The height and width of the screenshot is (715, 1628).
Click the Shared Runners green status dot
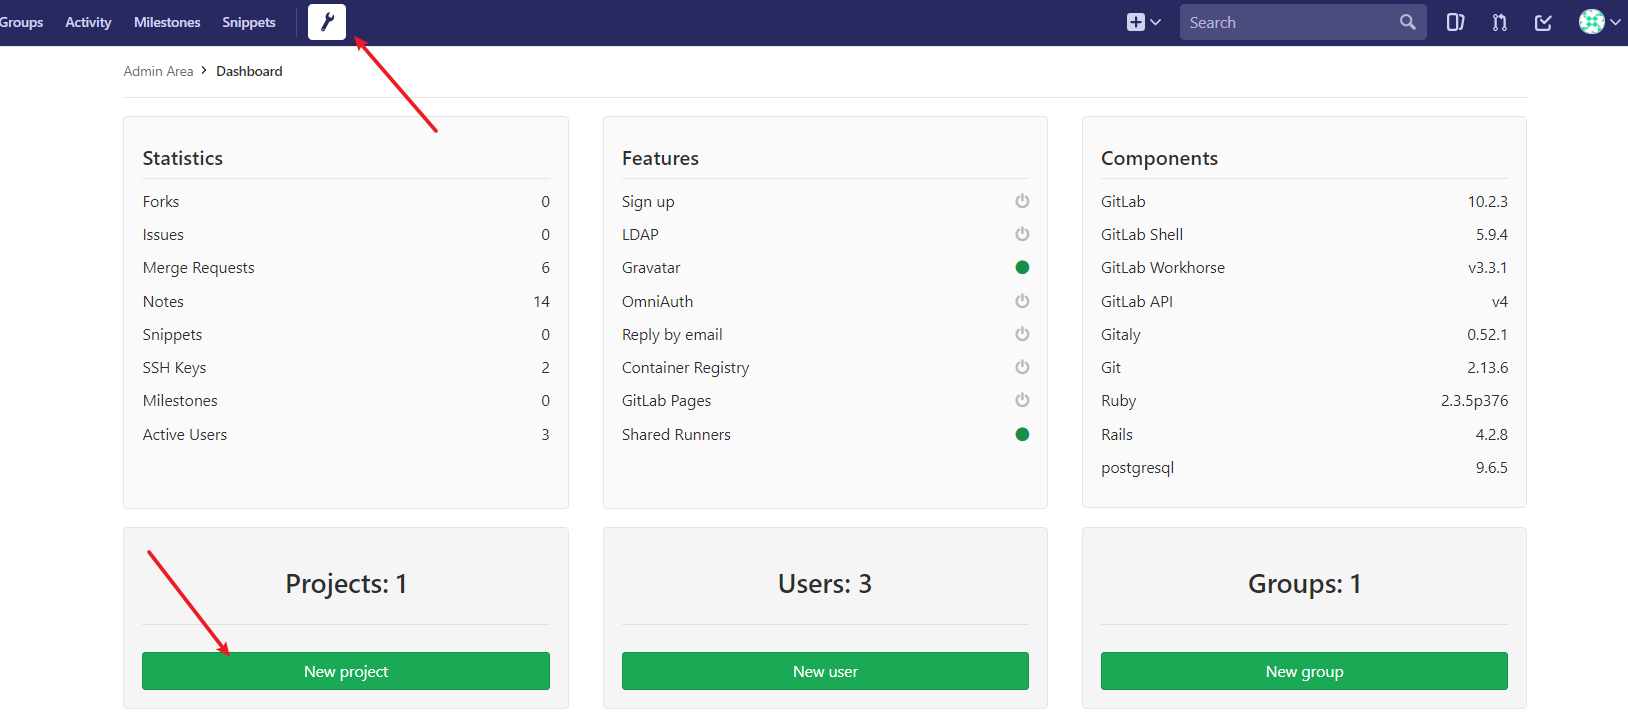[1022, 434]
